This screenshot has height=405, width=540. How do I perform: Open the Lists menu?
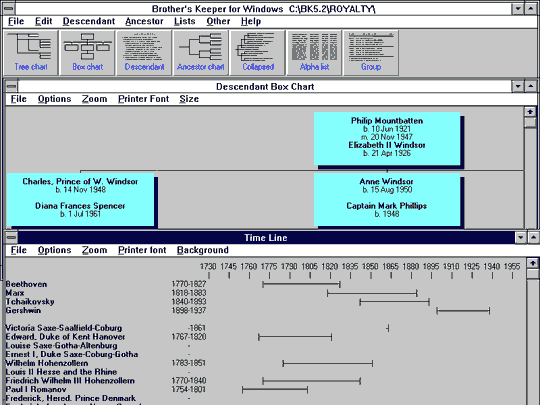(x=185, y=21)
